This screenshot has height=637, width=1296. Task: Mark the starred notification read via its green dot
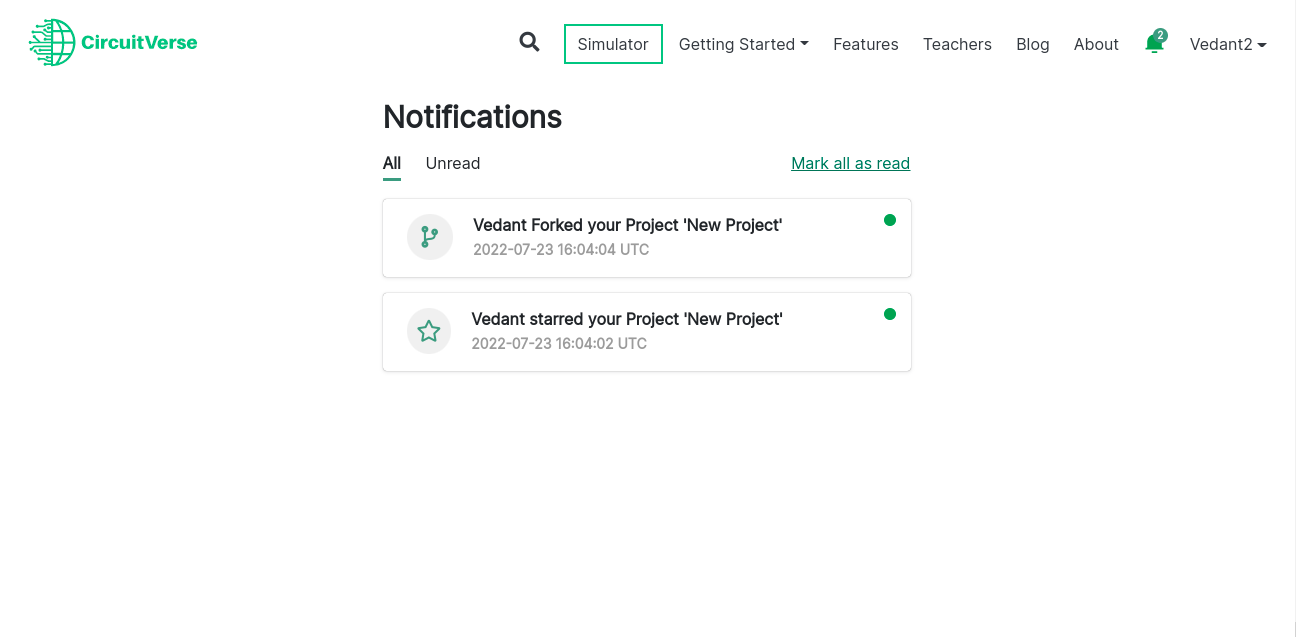pos(890,314)
